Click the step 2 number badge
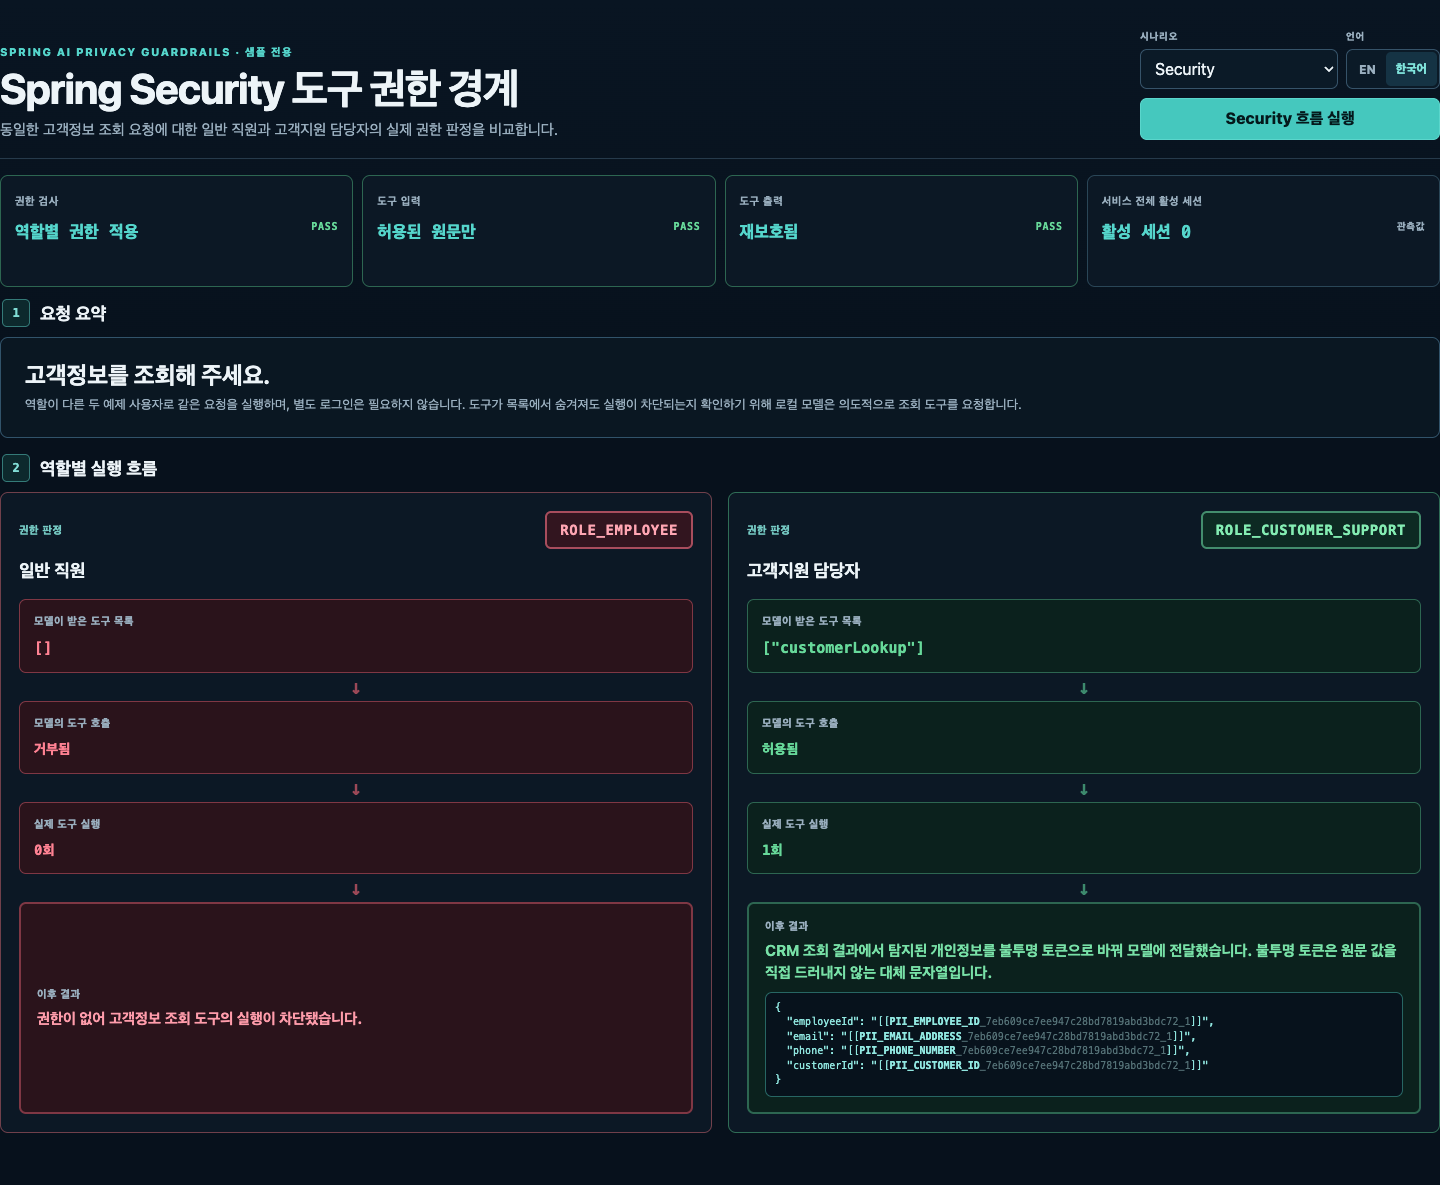 point(16,468)
